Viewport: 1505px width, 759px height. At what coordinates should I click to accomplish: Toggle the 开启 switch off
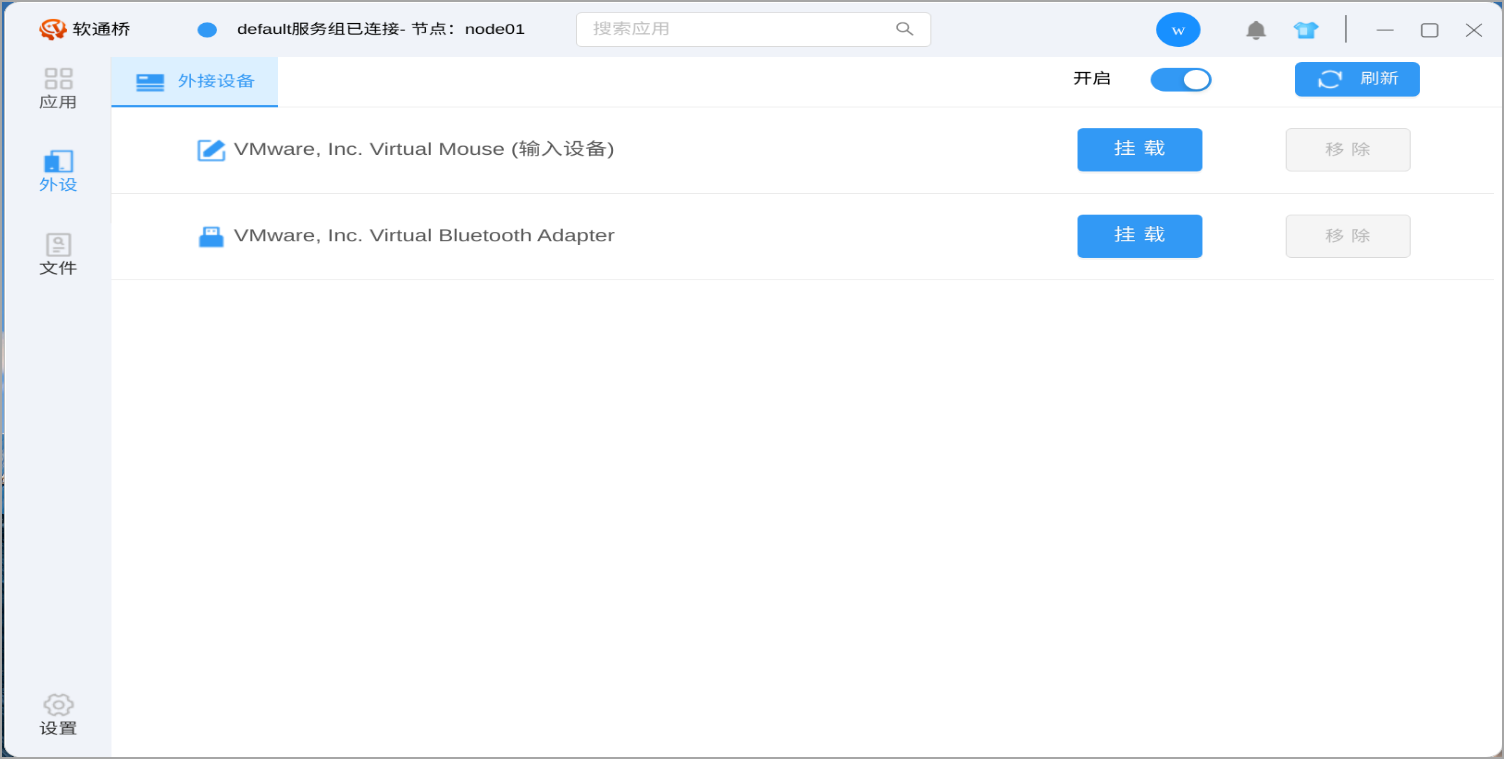pyautogui.click(x=1180, y=80)
